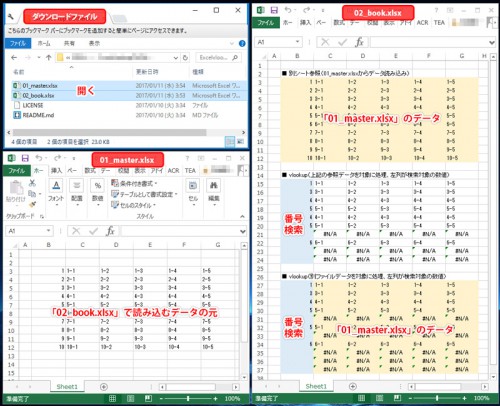Image resolution: width=500 pixels, height=406 pixels.
Task: Collapse the ribbon in 01_master.xlsx
Action: click(x=242, y=216)
